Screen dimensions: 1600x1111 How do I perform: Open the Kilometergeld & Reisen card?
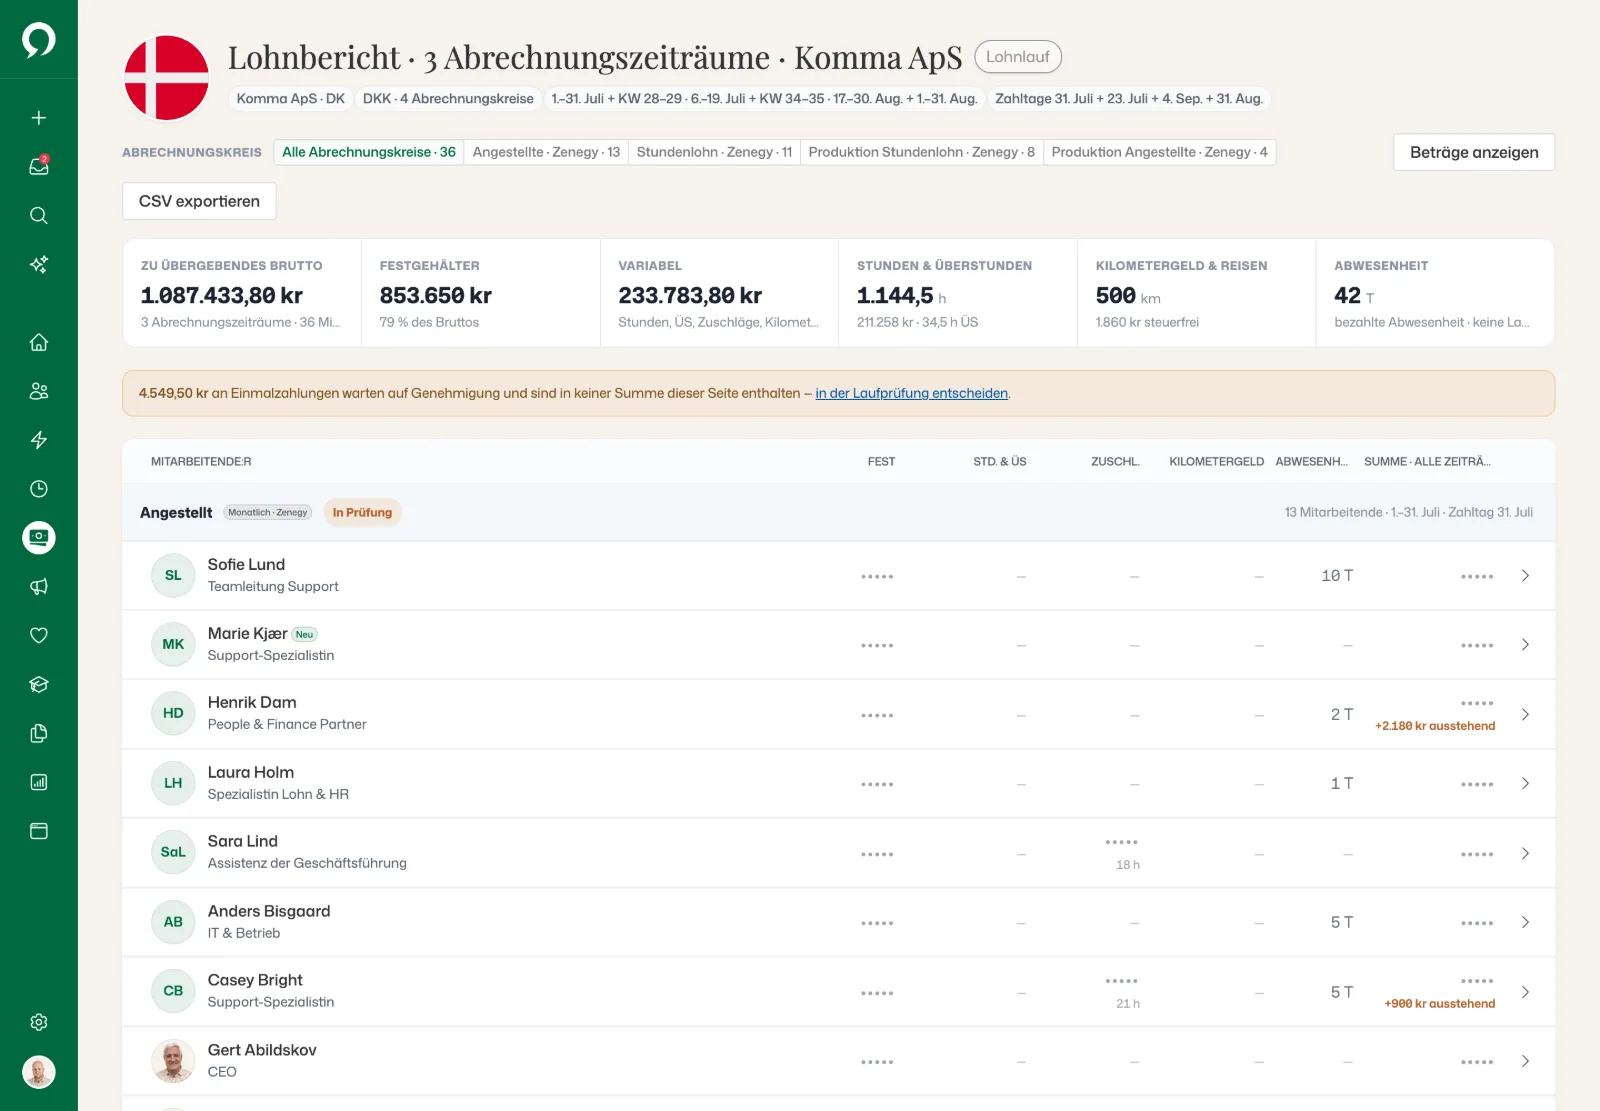tap(1197, 293)
